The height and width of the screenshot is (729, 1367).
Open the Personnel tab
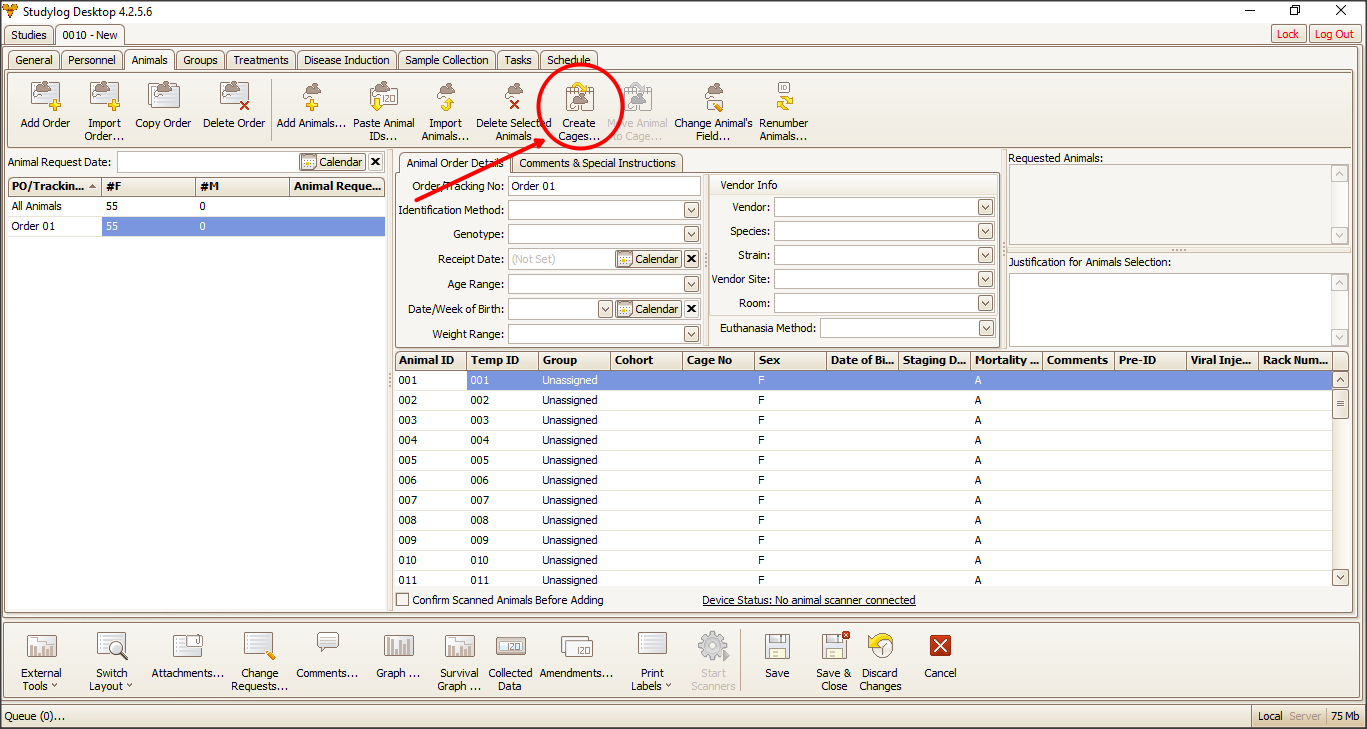(92, 60)
